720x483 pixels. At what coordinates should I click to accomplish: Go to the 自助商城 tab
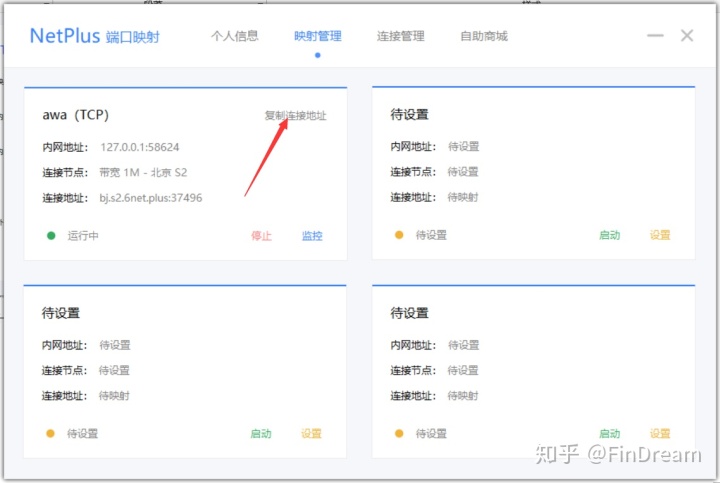pyautogui.click(x=483, y=36)
